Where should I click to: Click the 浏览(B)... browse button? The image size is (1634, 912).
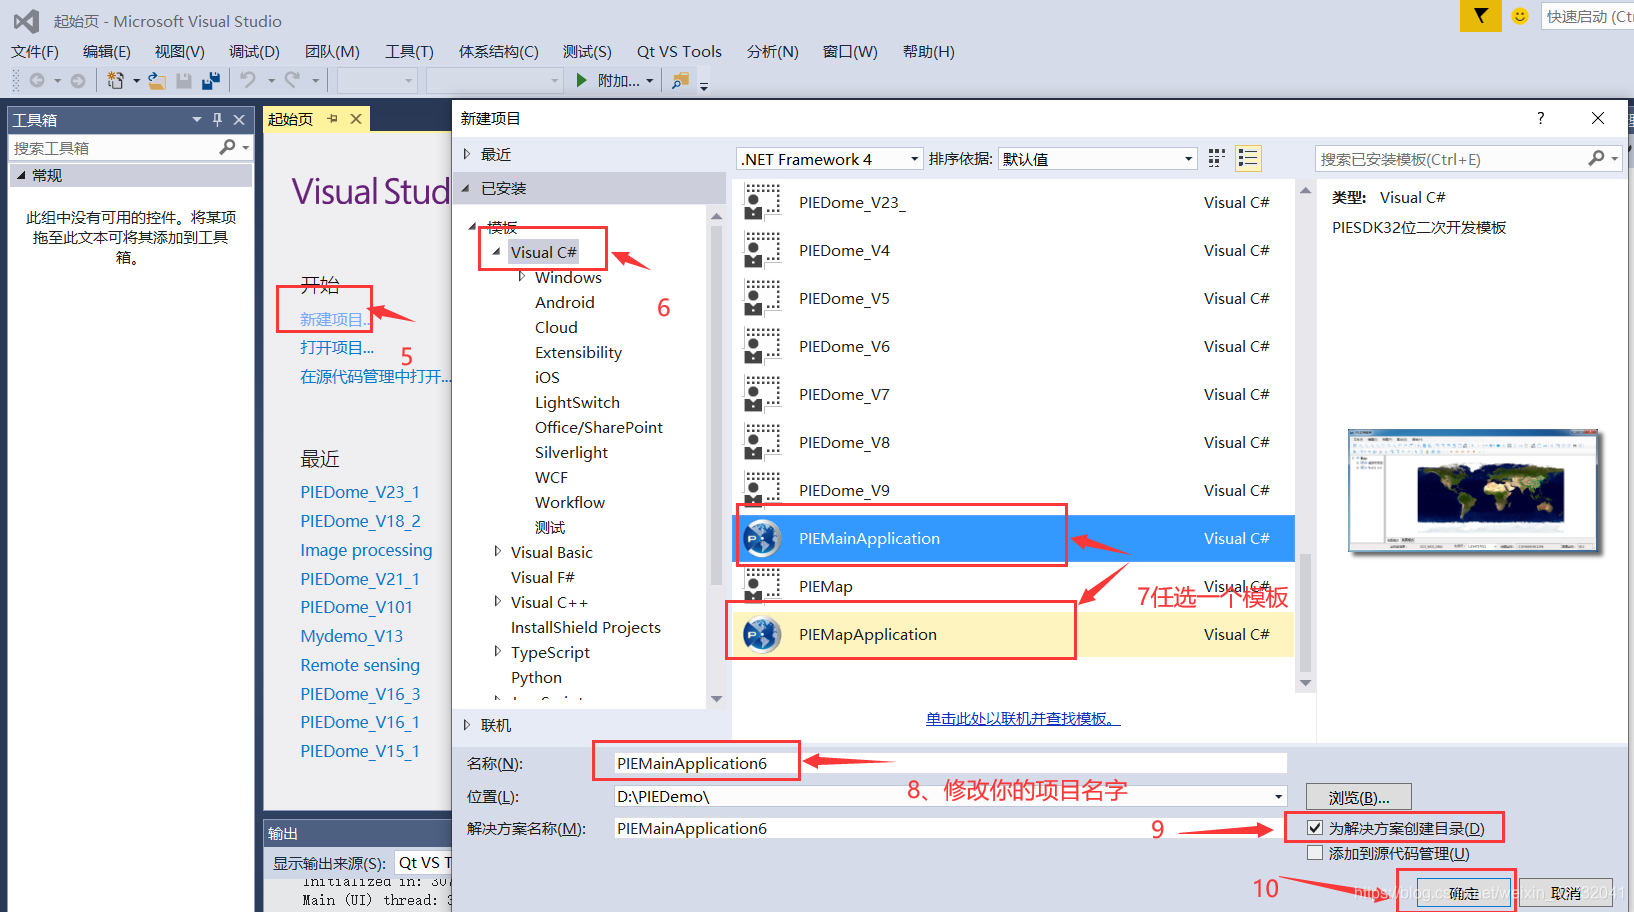(x=1358, y=797)
